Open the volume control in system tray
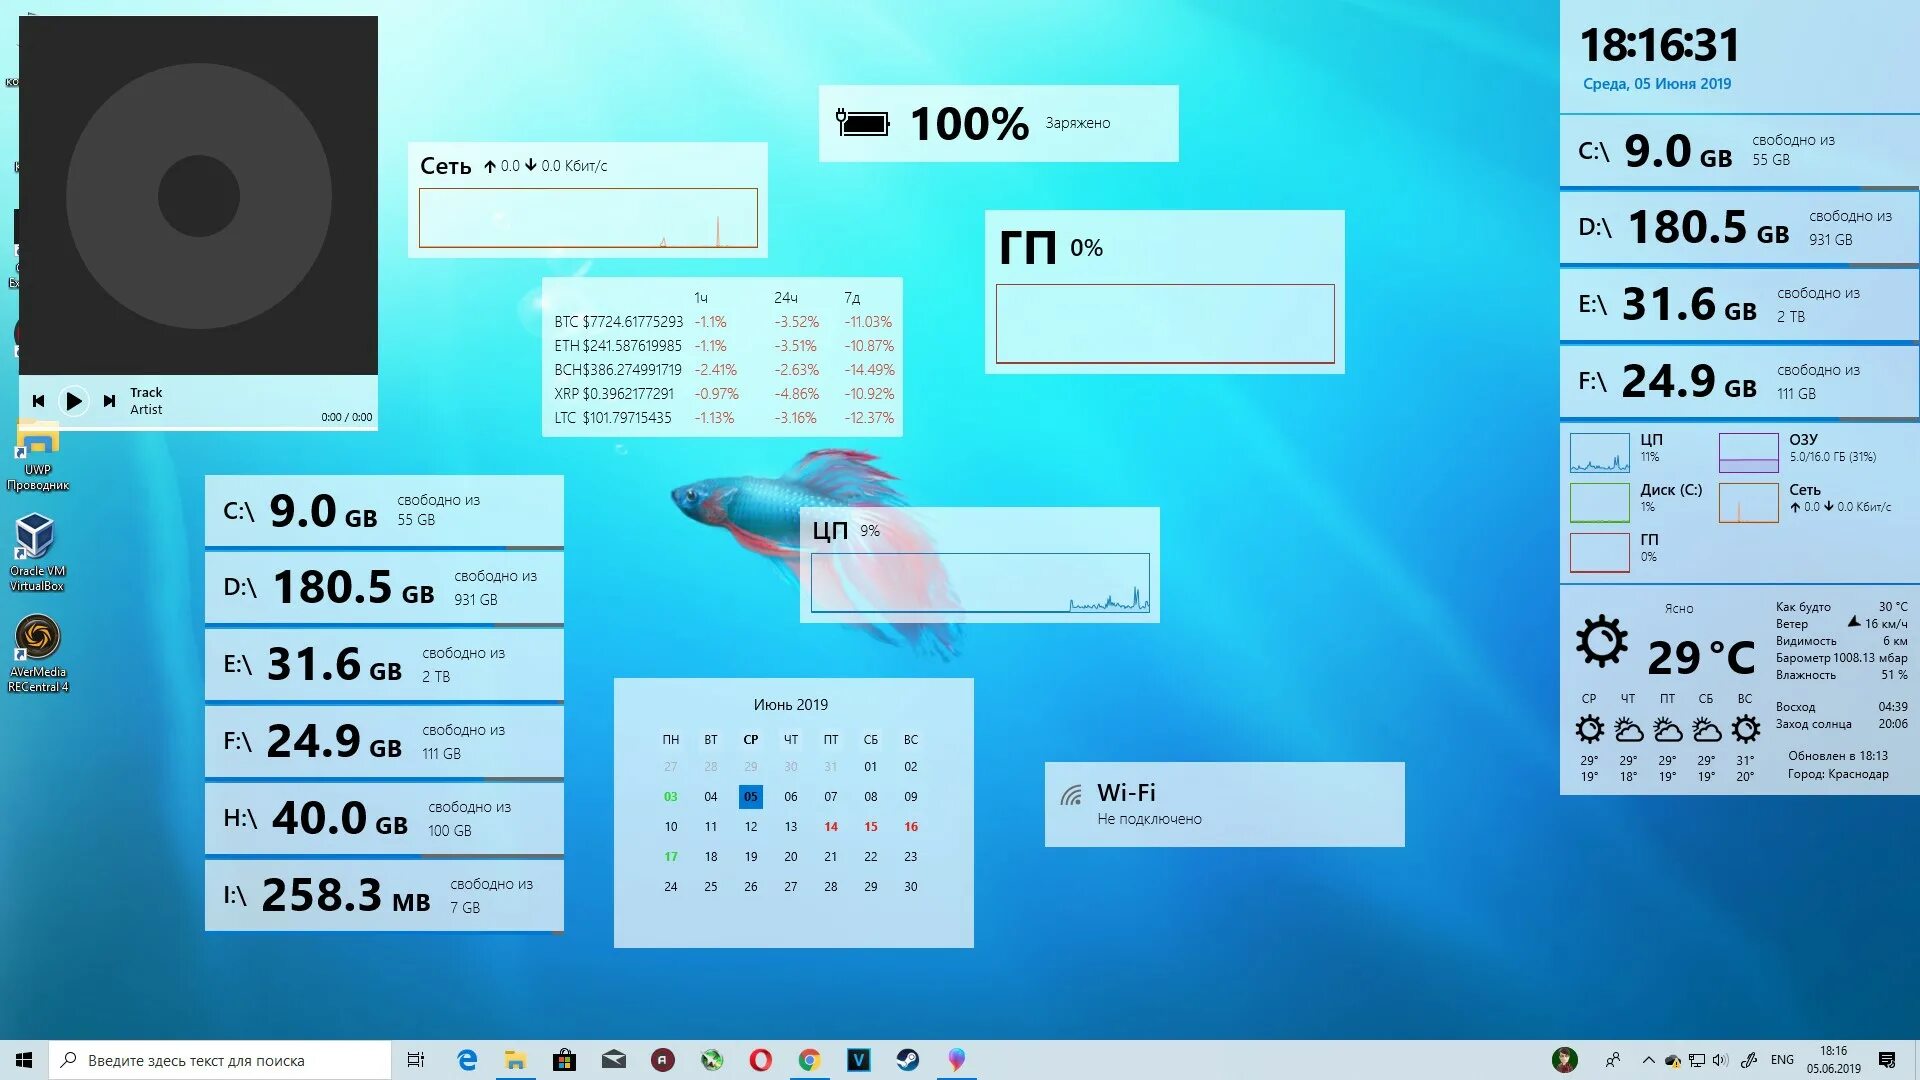Viewport: 1920px width, 1080px height. coord(1720,1060)
